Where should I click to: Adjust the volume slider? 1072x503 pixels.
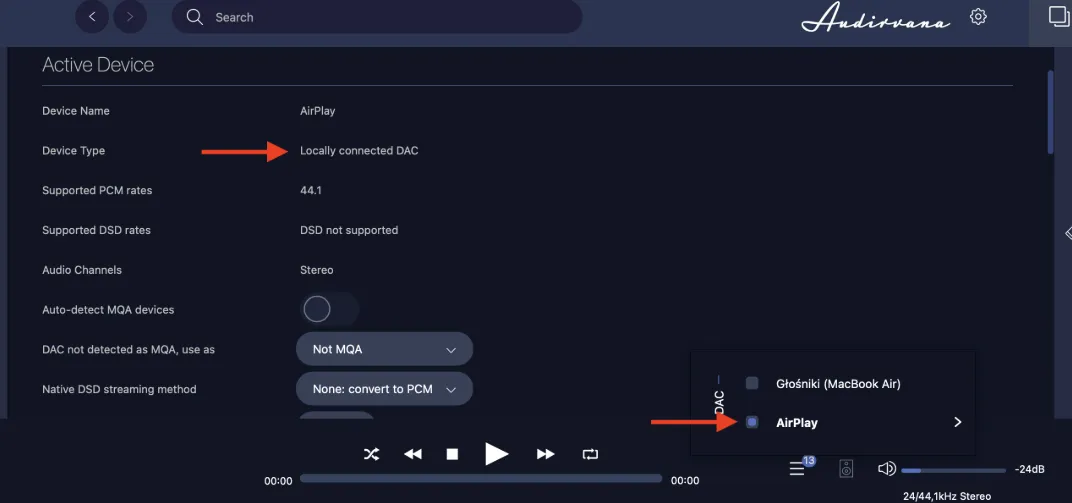click(954, 470)
